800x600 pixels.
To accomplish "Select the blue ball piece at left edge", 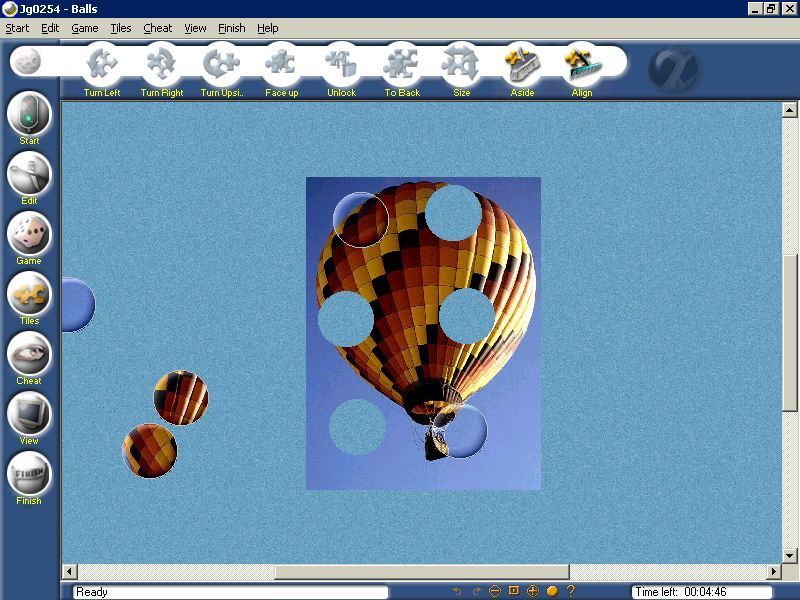I will pyautogui.click(x=79, y=305).
